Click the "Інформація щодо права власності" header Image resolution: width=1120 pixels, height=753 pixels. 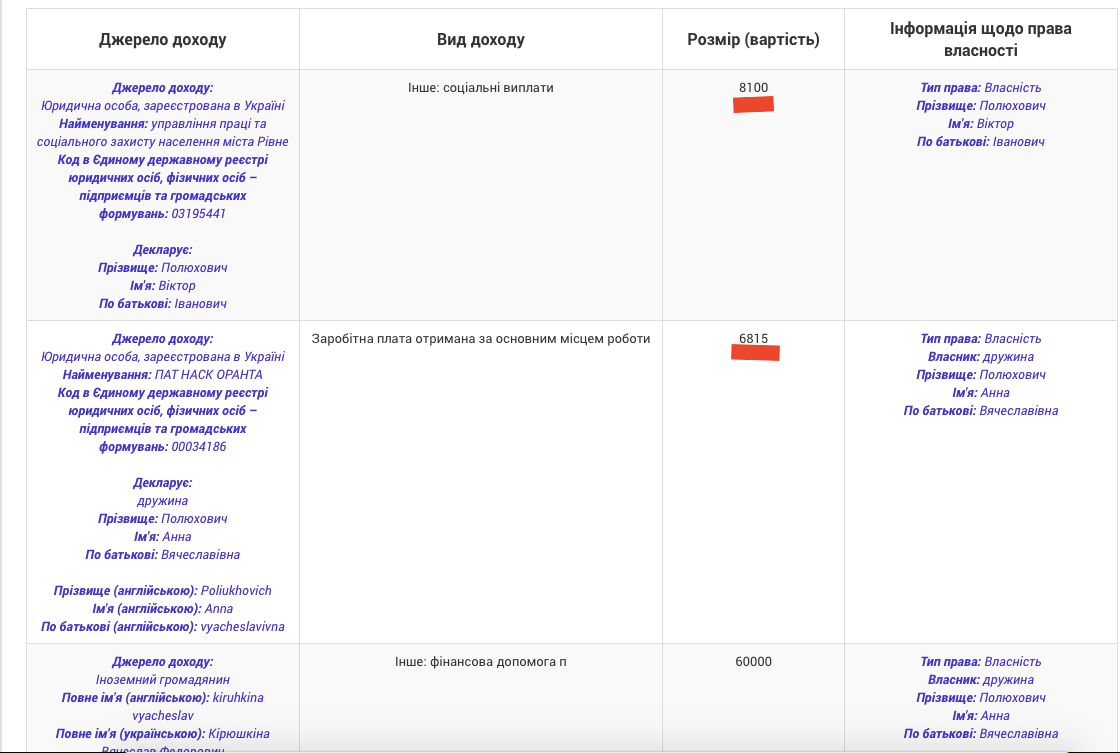980,40
